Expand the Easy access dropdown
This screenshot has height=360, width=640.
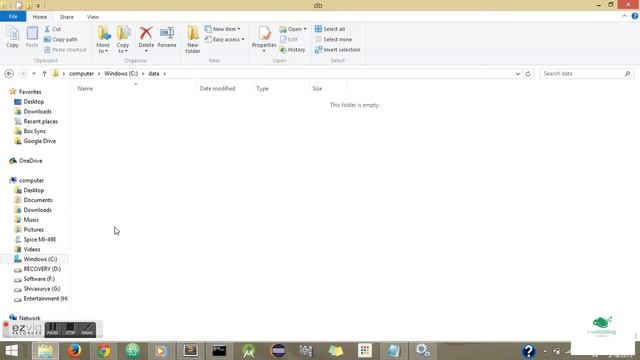click(x=224, y=39)
